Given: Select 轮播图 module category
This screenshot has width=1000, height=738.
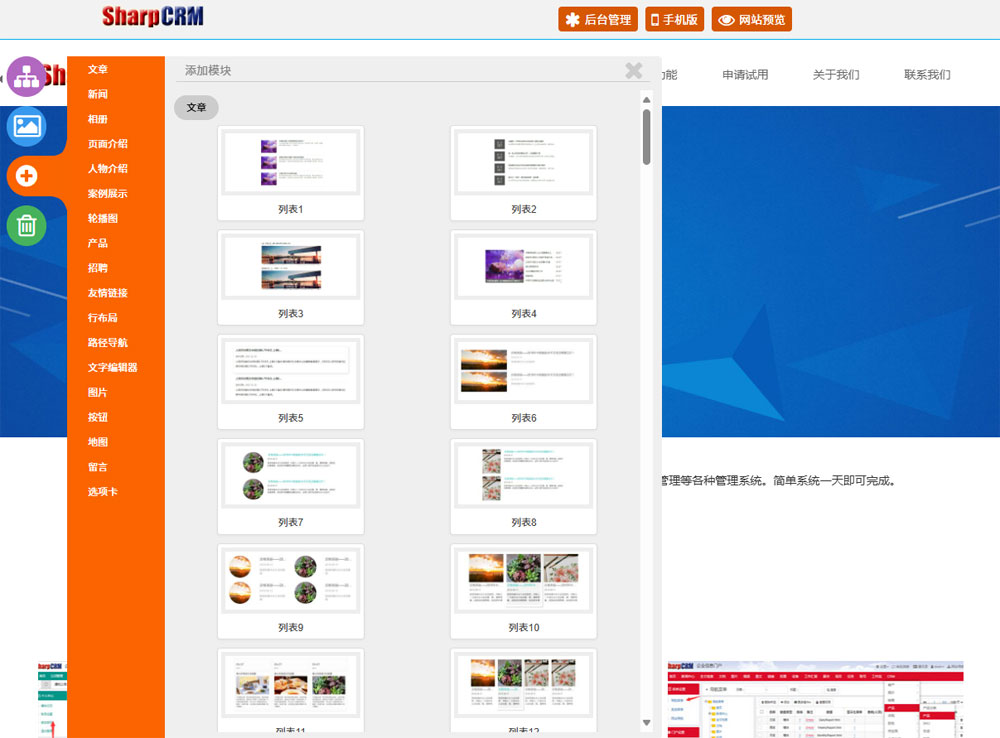Looking at the screenshot, I should [x=103, y=218].
